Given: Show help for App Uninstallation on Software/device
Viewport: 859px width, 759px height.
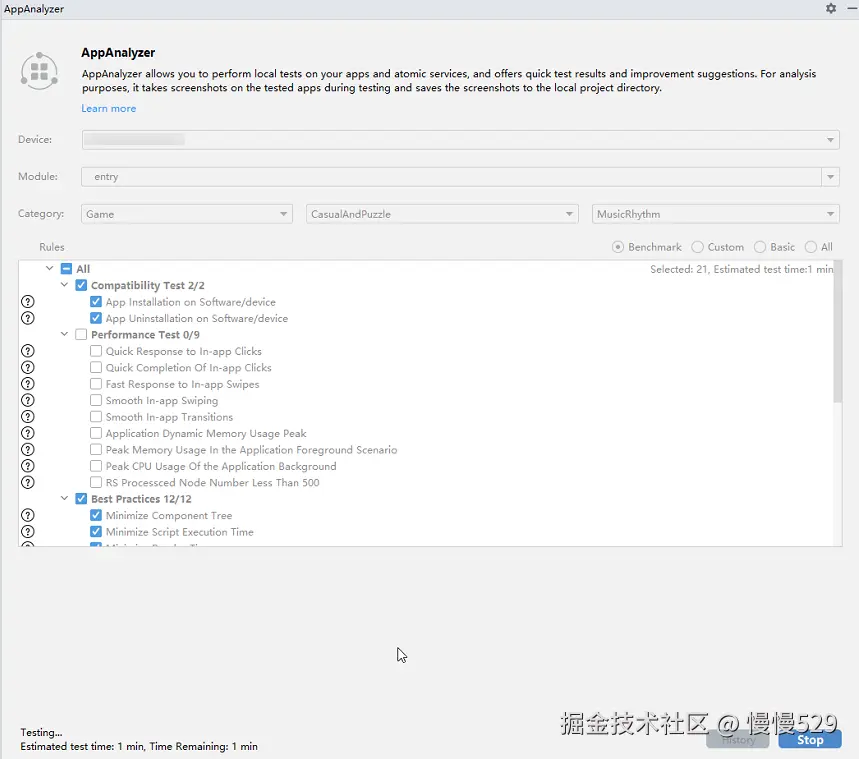Looking at the screenshot, I should [x=27, y=318].
